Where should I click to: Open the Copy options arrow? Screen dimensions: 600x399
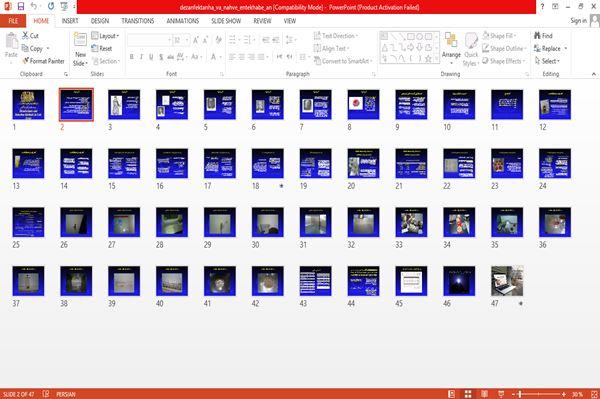48,49
